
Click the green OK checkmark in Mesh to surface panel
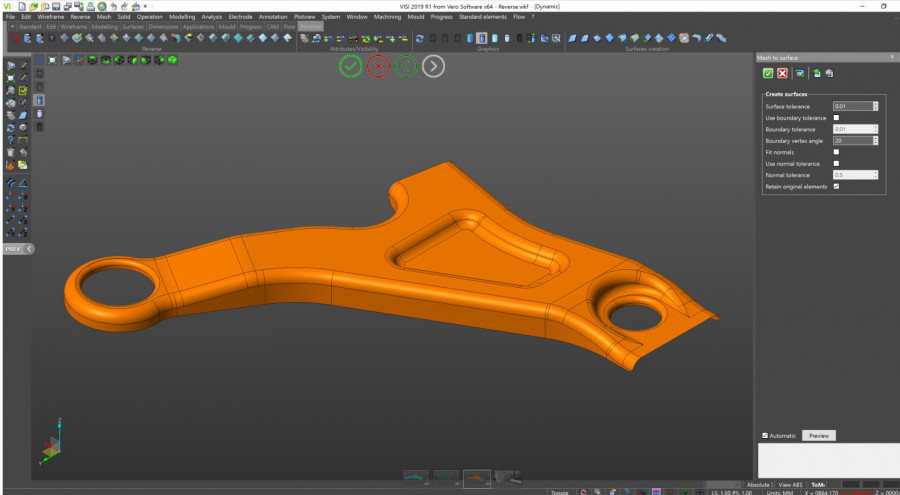768,73
